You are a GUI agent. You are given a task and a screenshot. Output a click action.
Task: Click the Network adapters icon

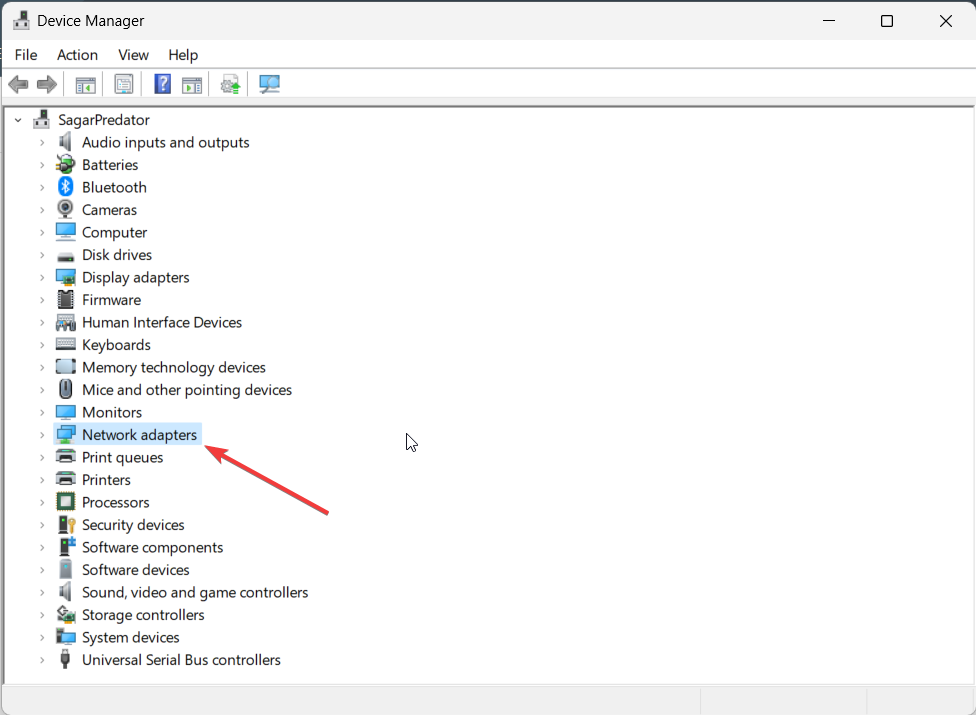(65, 434)
